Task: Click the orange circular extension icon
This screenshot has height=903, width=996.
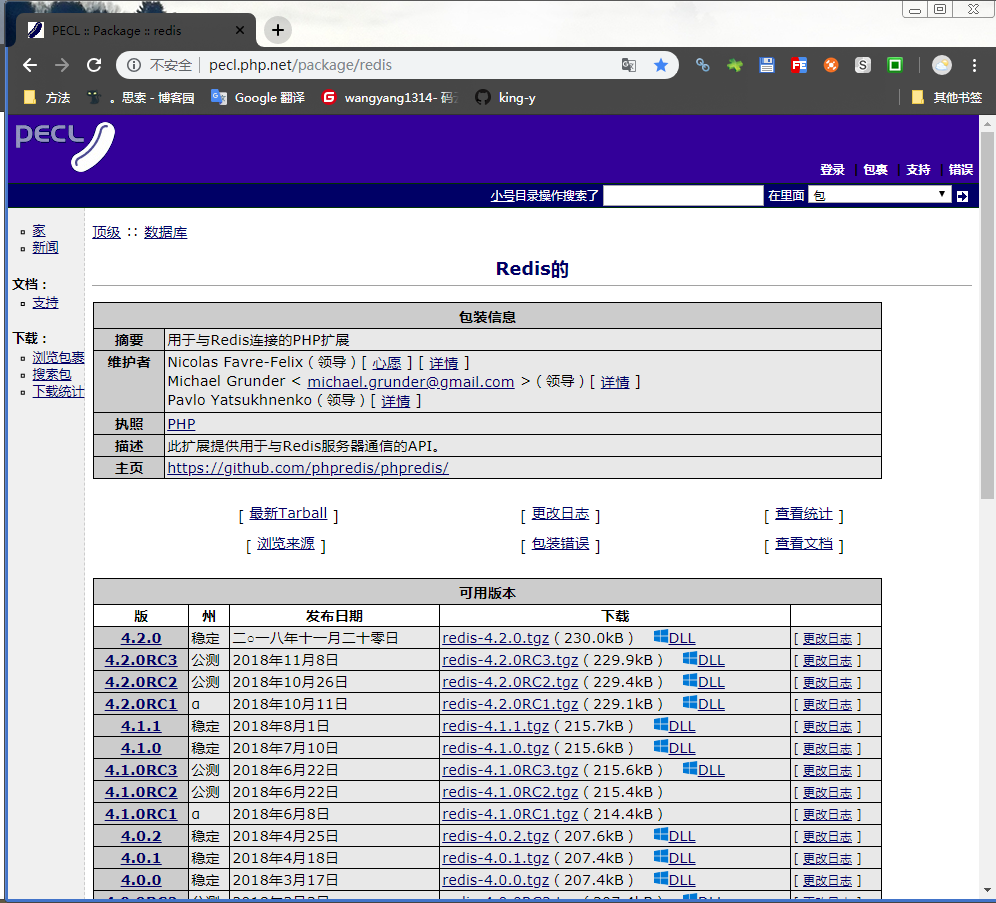Action: (831, 65)
